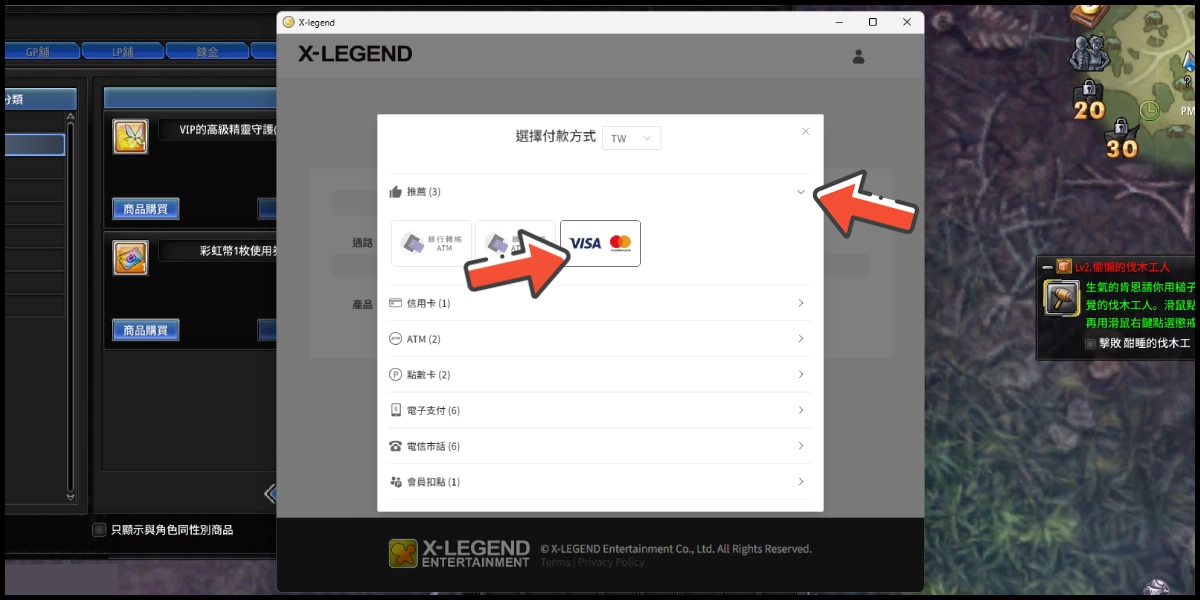Click the credit card icon beside 信用卡 (1)
The width and height of the screenshot is (1200, 600).
click(x=395, y=303)
